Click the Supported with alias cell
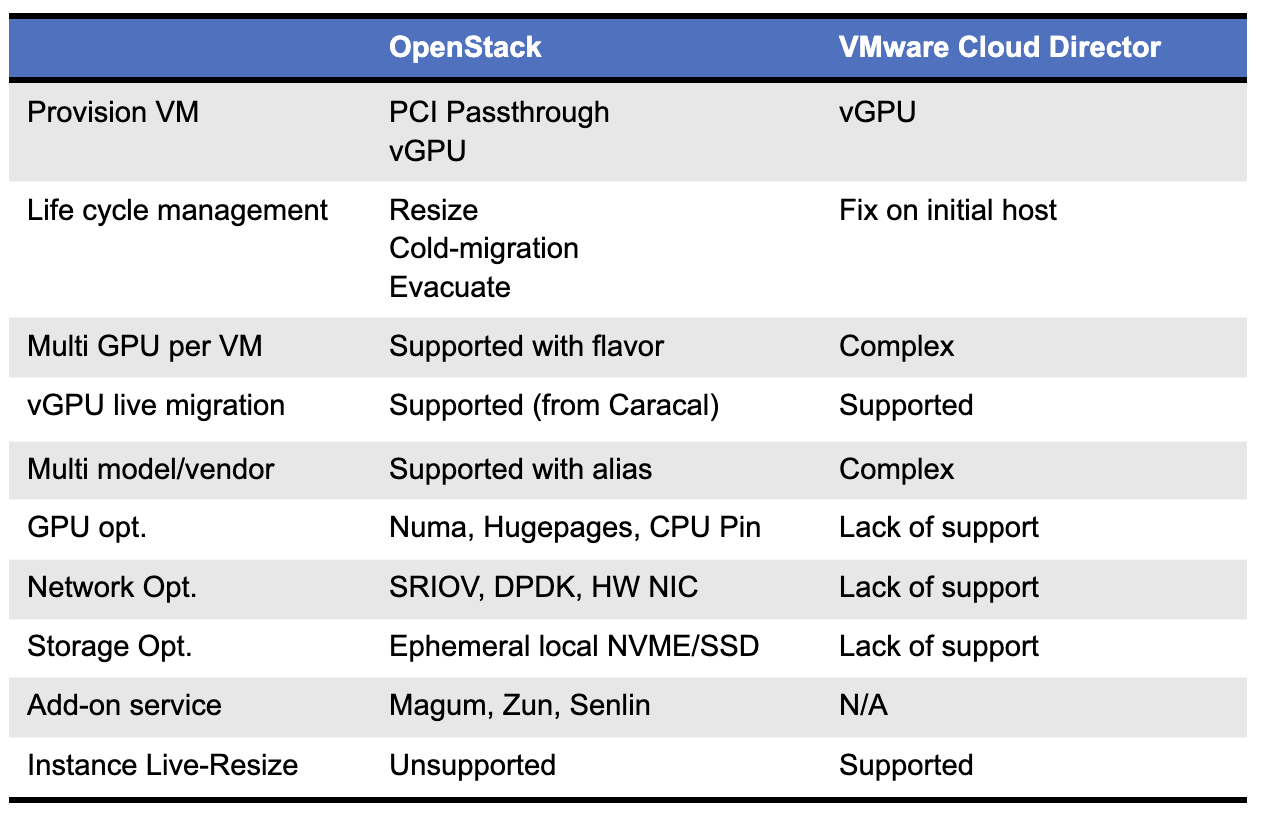This screenshot has width=1266, height=814. (521, 469)
